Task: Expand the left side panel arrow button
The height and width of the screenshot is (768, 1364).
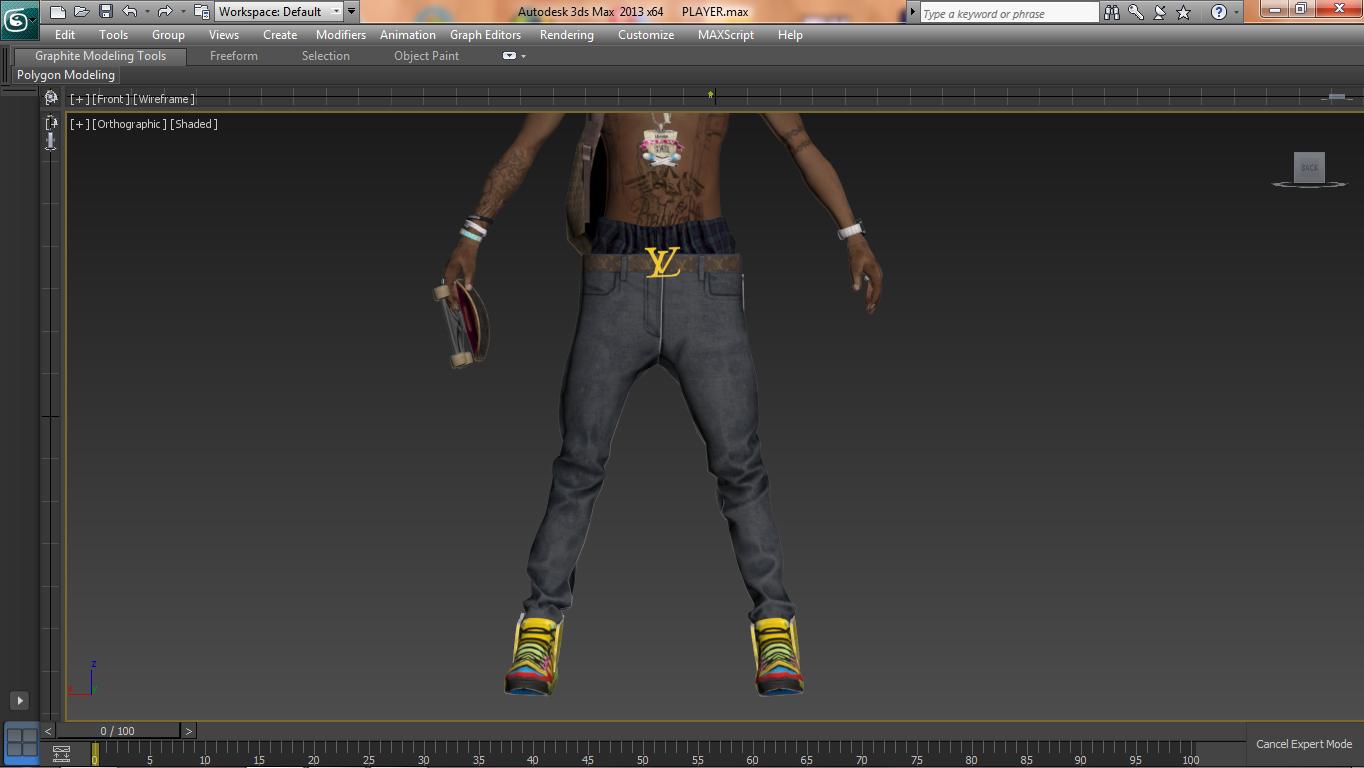Action: click(x=19, y=701)
